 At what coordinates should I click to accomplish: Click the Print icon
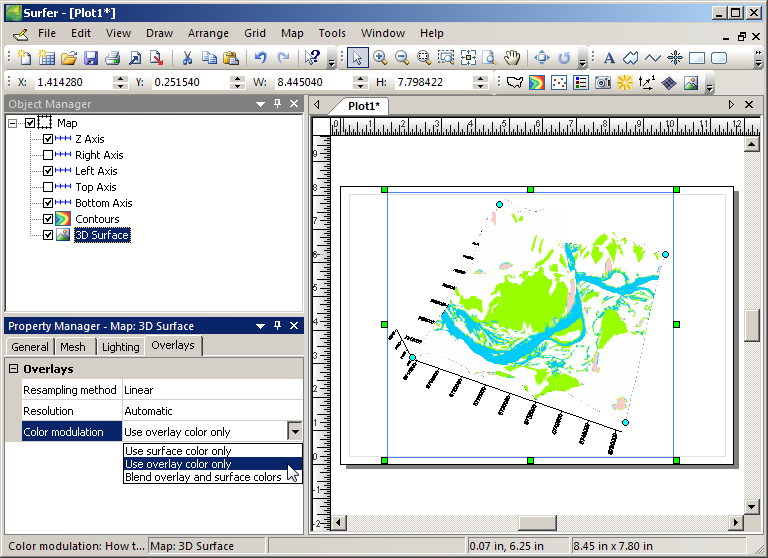coord(113,58)
